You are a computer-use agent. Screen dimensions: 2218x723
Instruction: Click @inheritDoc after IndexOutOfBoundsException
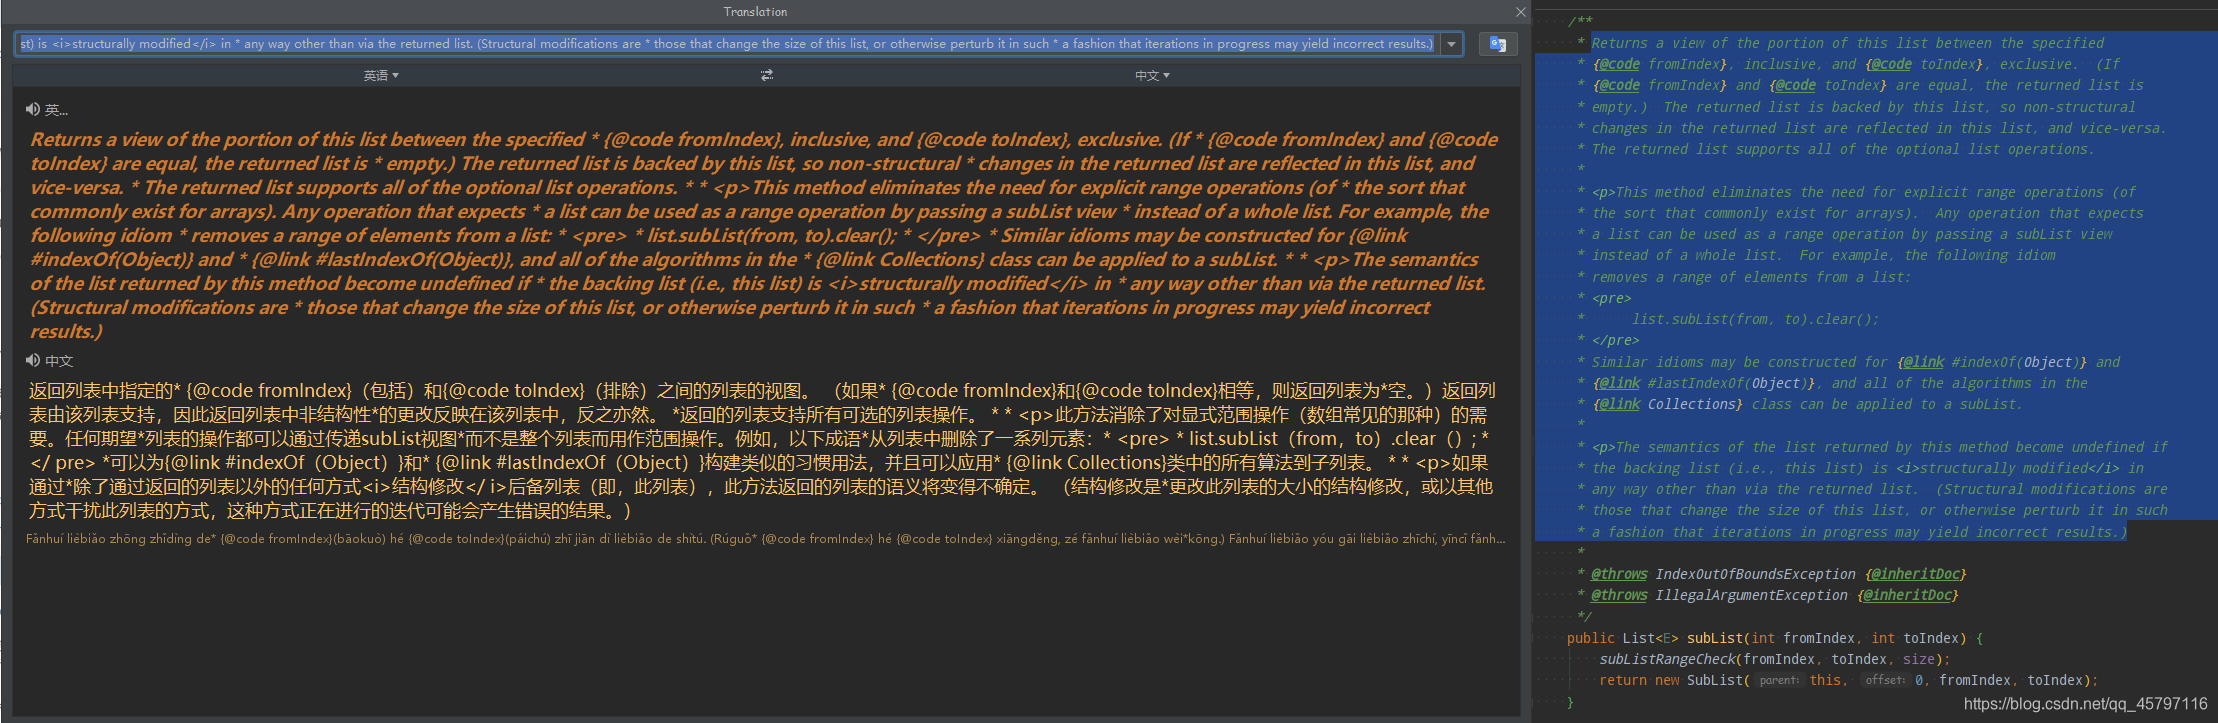pos(1915,574)
